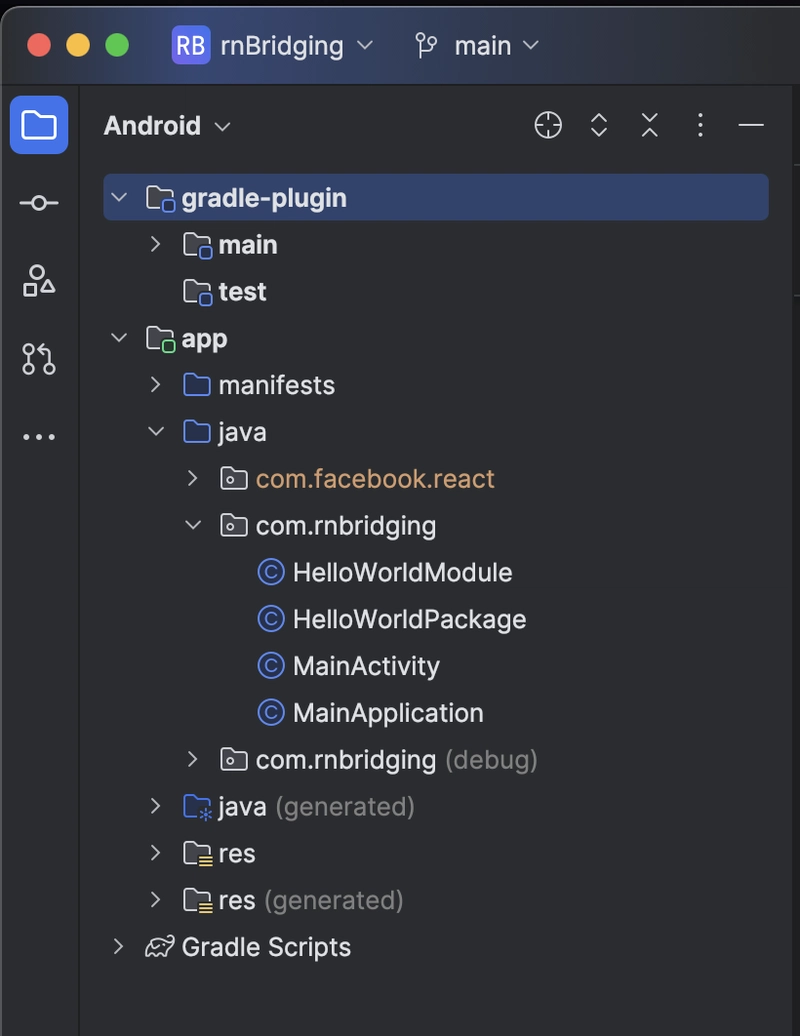Open the Project tool window folder icon
The height and width of the screenshot is (1036, 800).
[39, 125]
